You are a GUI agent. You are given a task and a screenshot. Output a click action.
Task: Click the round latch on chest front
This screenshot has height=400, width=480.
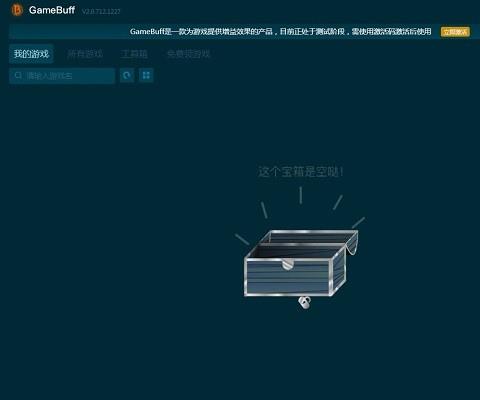[288, 264]
